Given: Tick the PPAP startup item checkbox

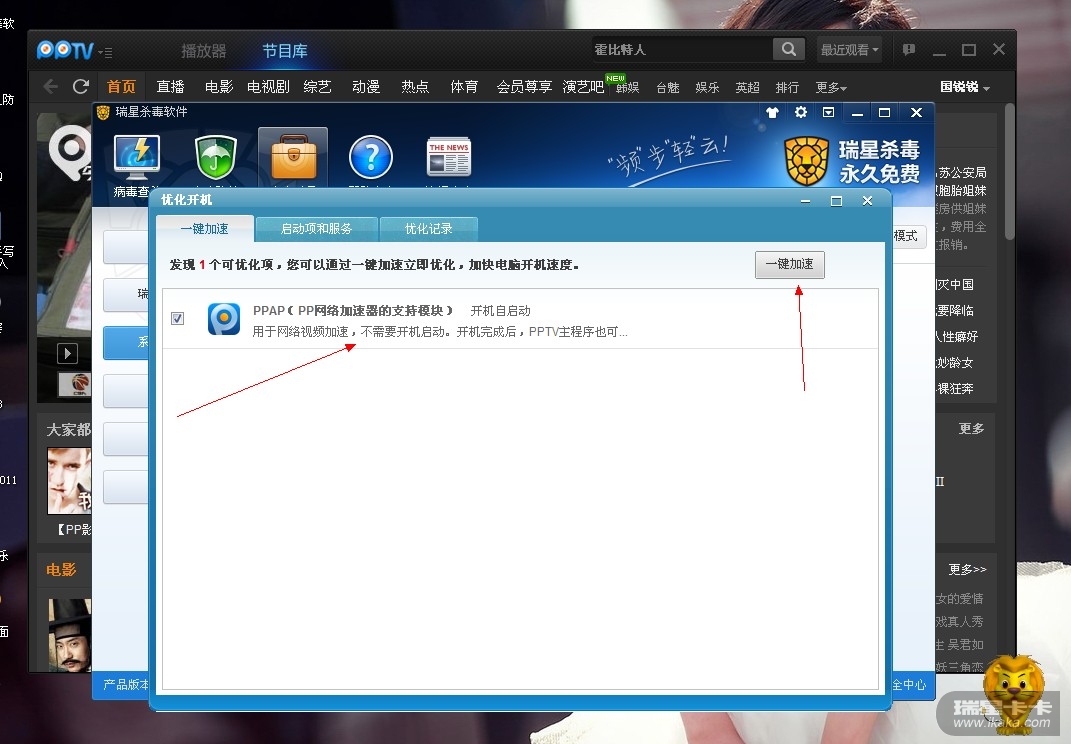Looking at the screenshot, I should 178,318.
